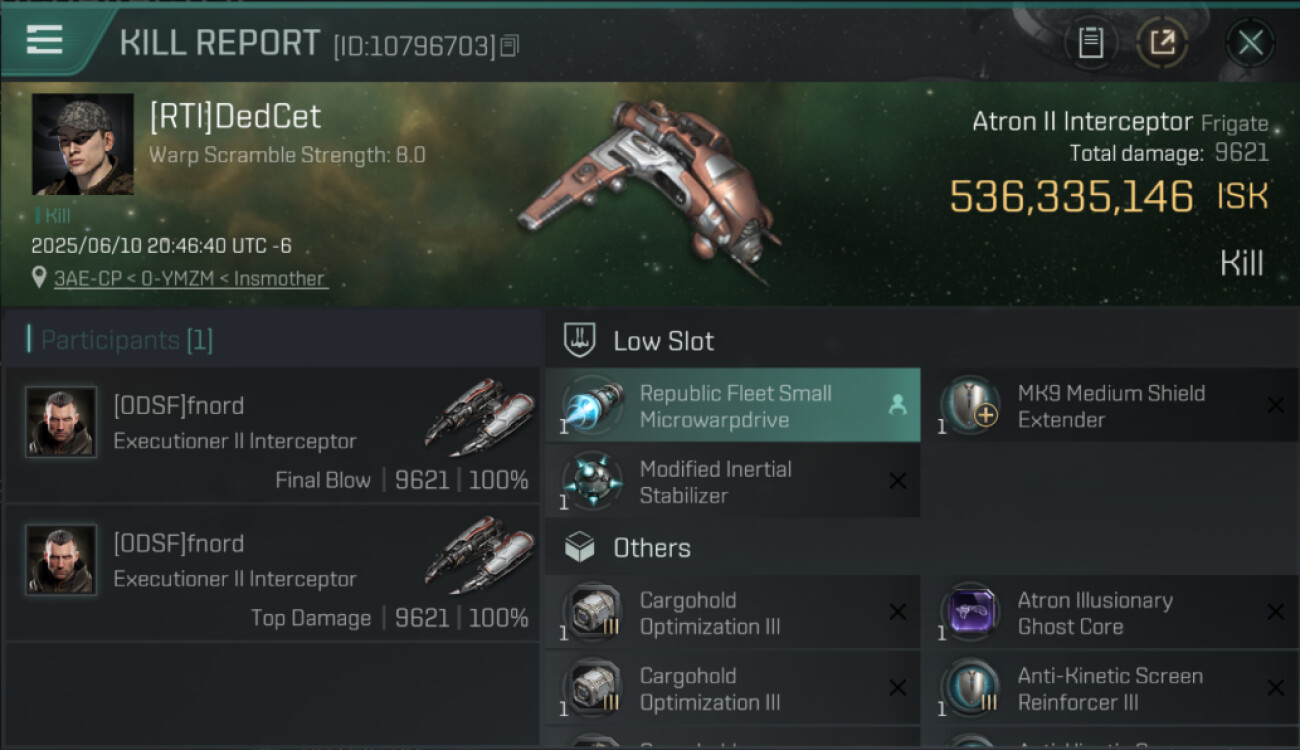Click the Atron Illusionary Ghost Core icon
Image resolution: width=1300 pixels, height=750 pixels.
970,613
